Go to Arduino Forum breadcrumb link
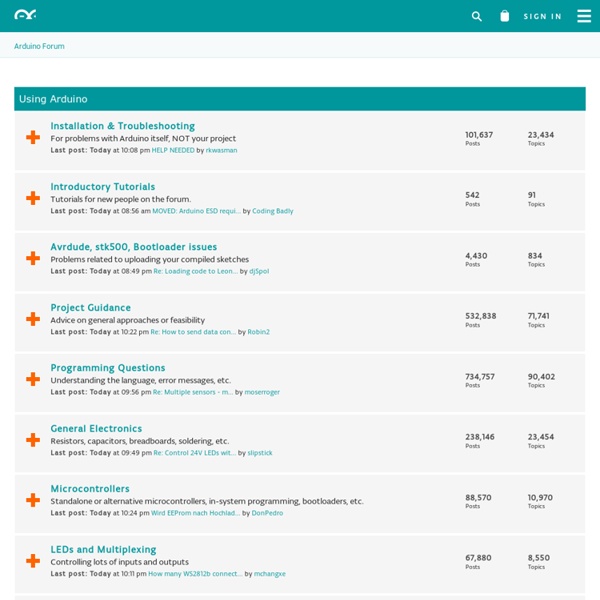 [39, 46]
